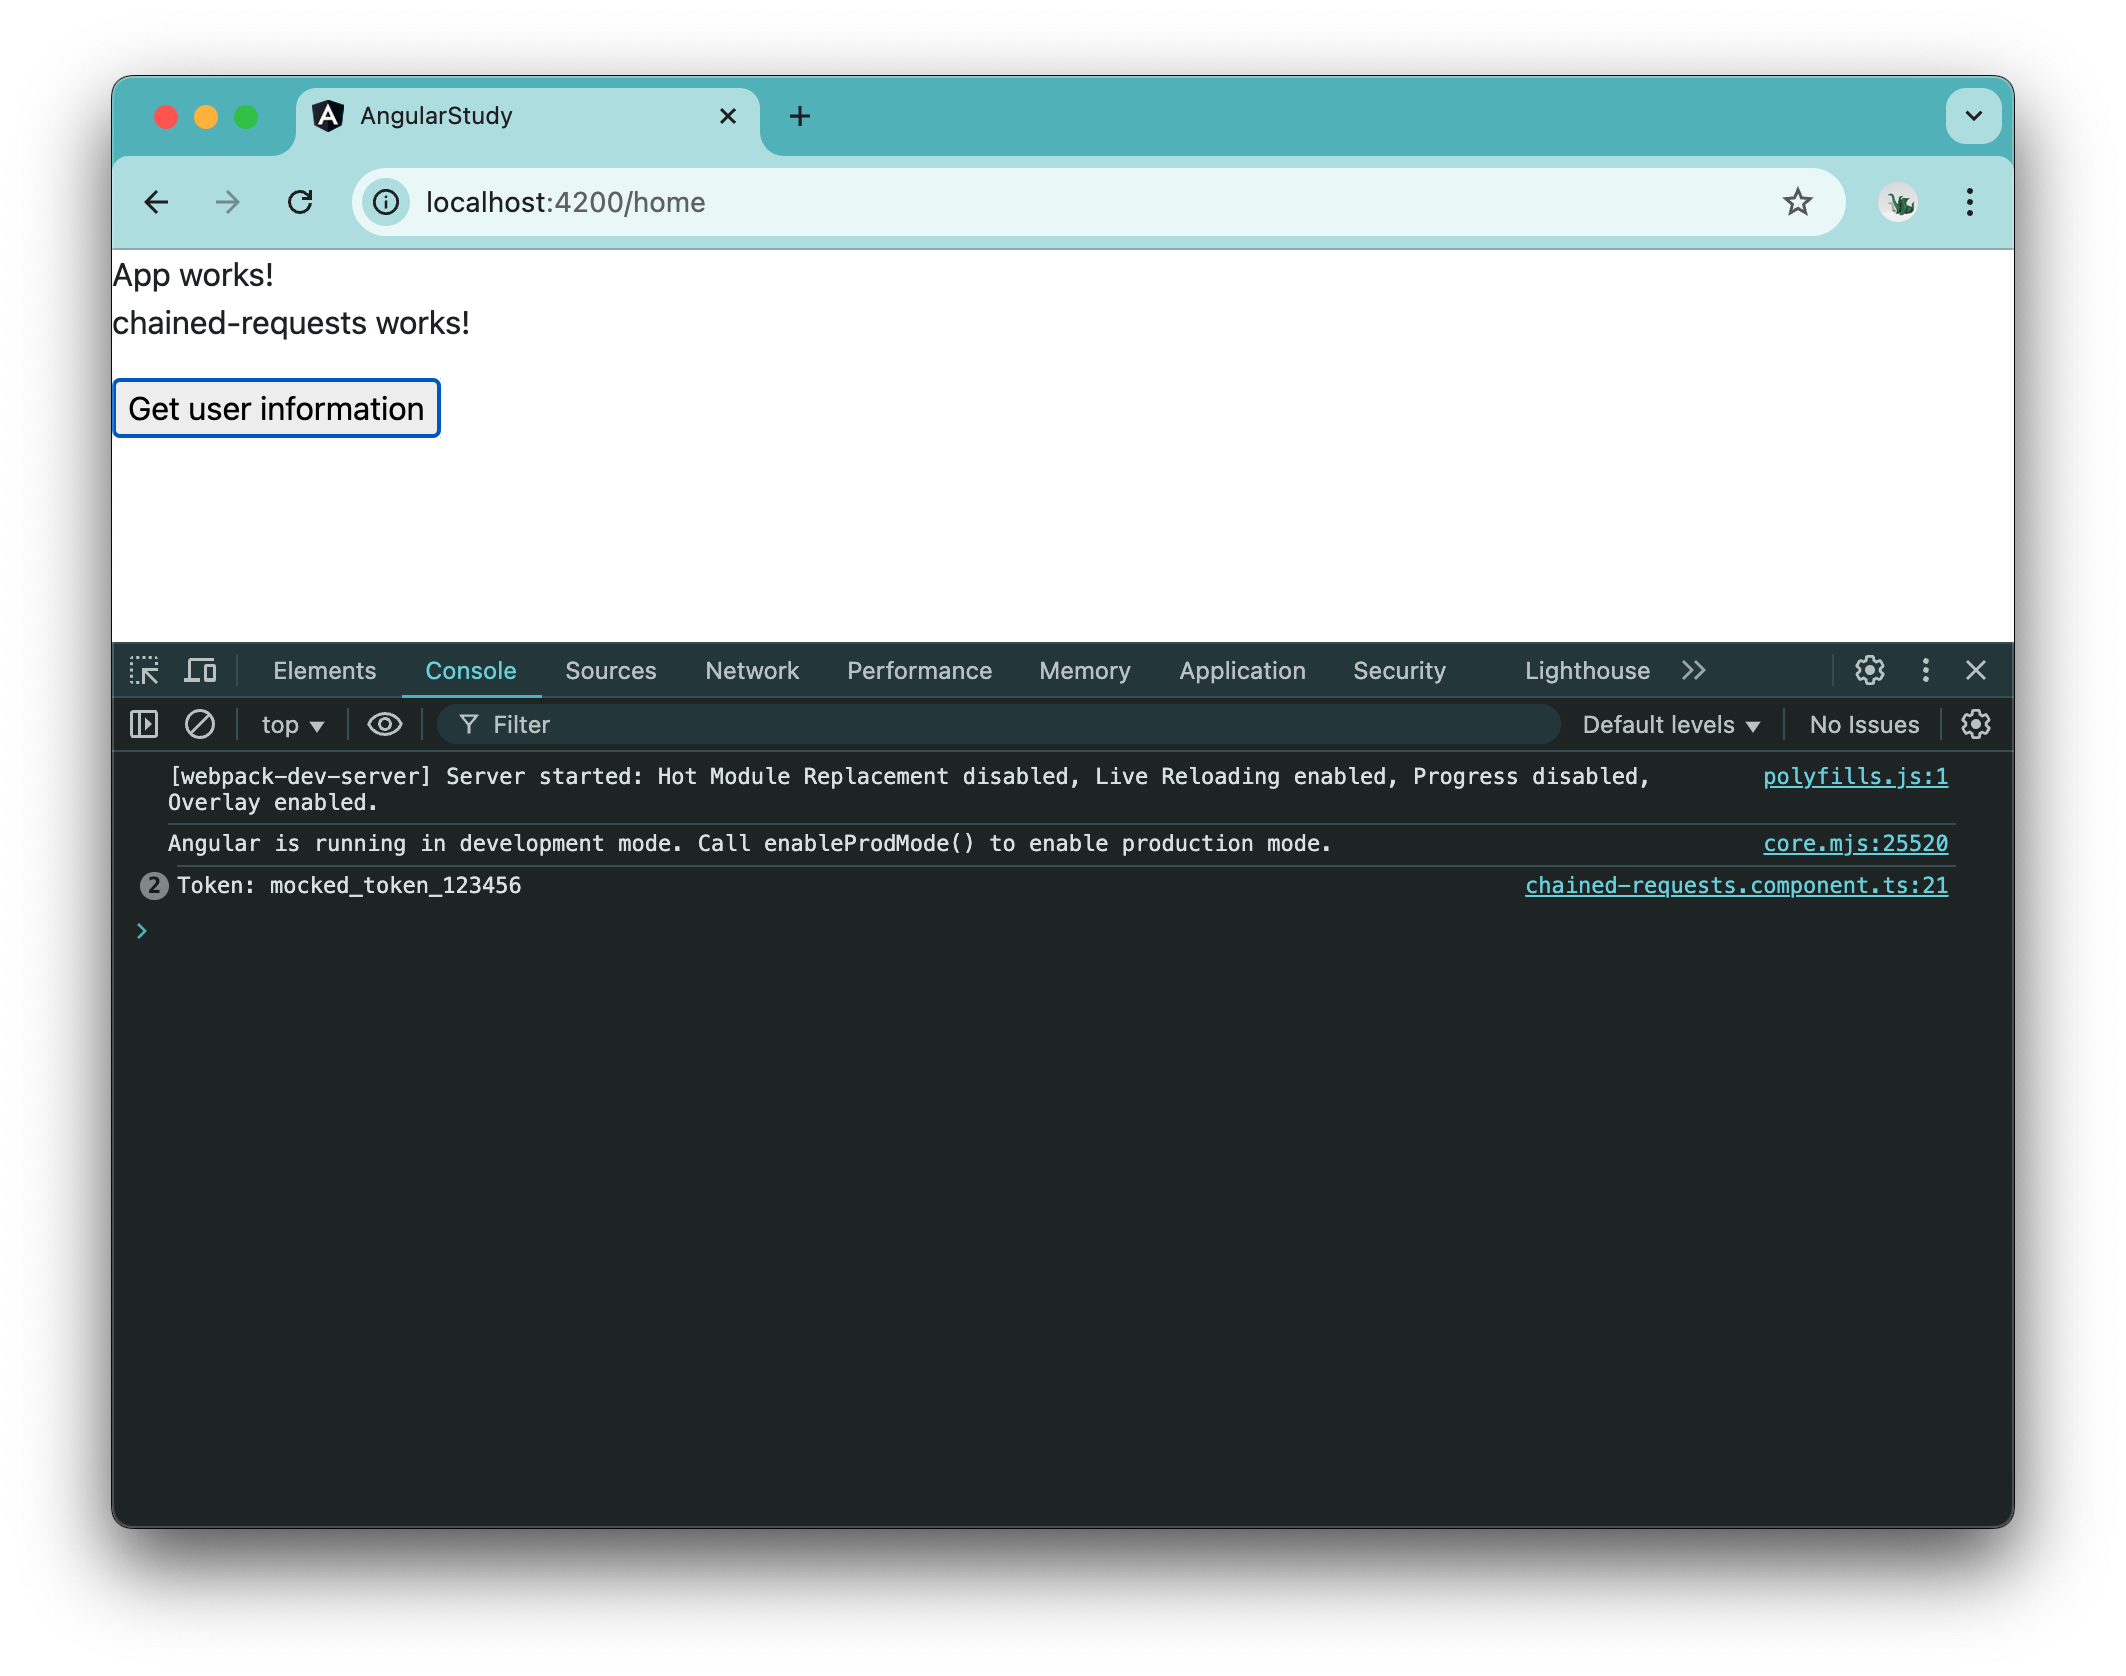Reload the page
The width and height of the screenshot is (2126, 1676).
point(301,202)
